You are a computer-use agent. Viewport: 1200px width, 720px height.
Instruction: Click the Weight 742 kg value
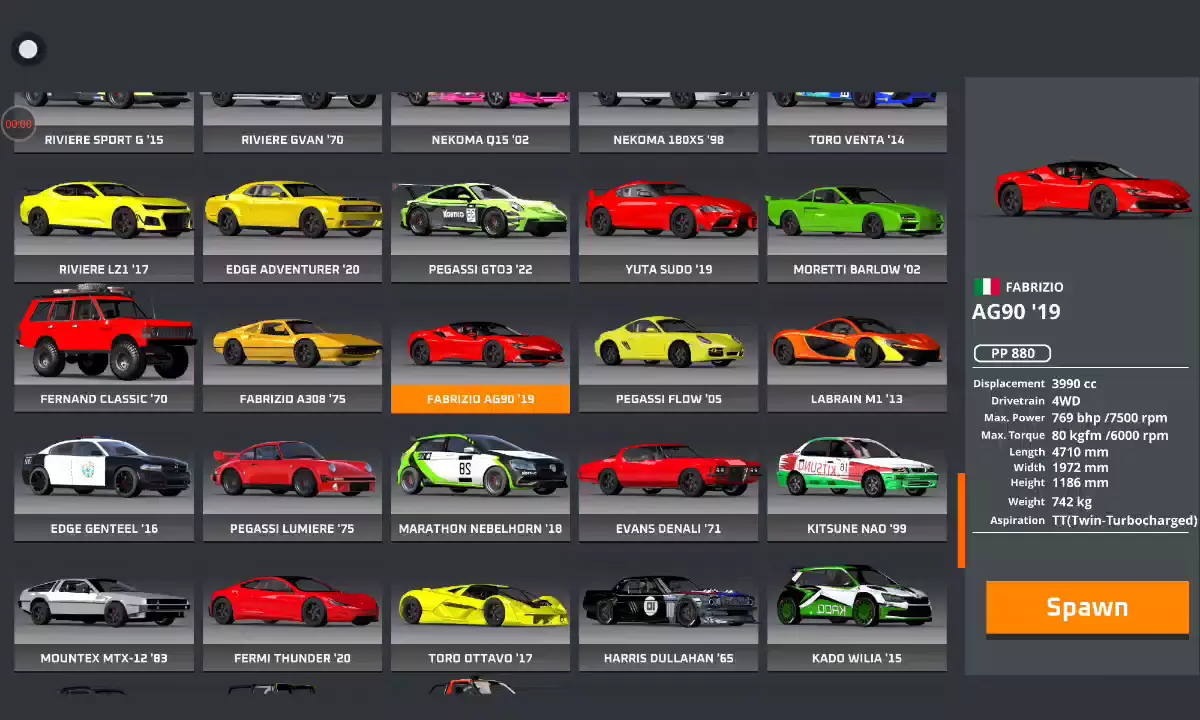1072,502
